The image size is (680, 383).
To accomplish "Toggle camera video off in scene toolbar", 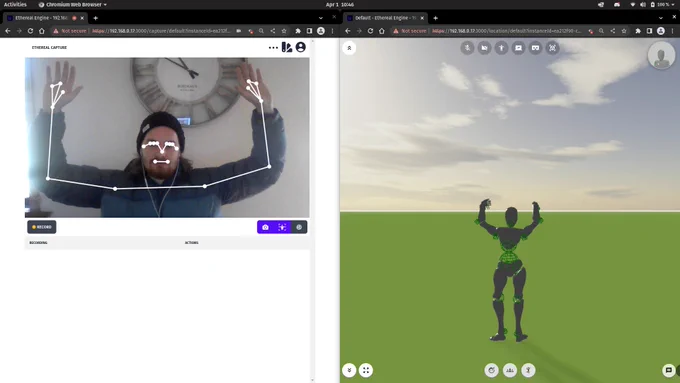I will pyautogui.click(x=484, y=48).
